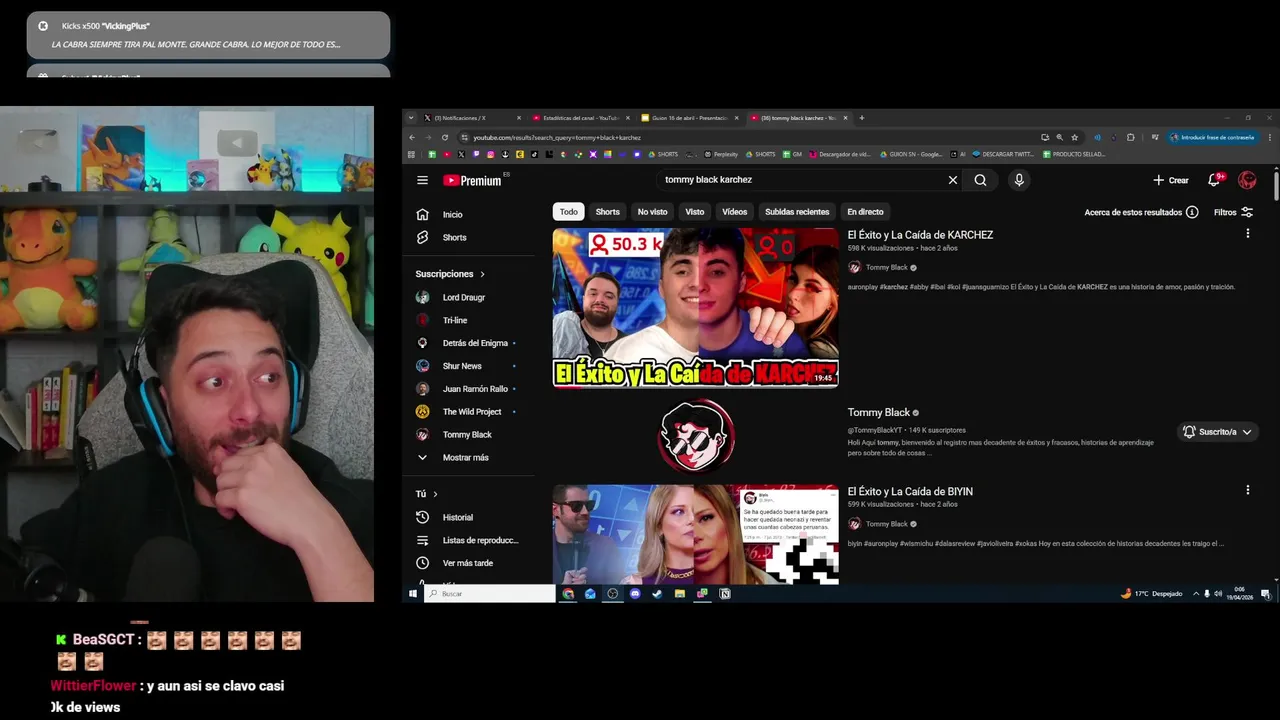Open the KARCHEZ video three-dot menu
Viewport: 1280px width, 720px height.
tap(1247, 234)
